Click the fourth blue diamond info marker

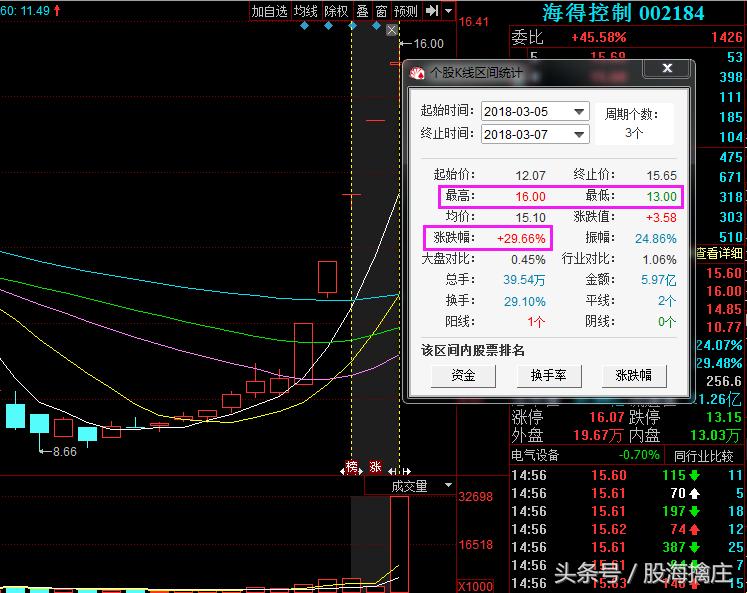pyautogui.click(x=376, y=26)
